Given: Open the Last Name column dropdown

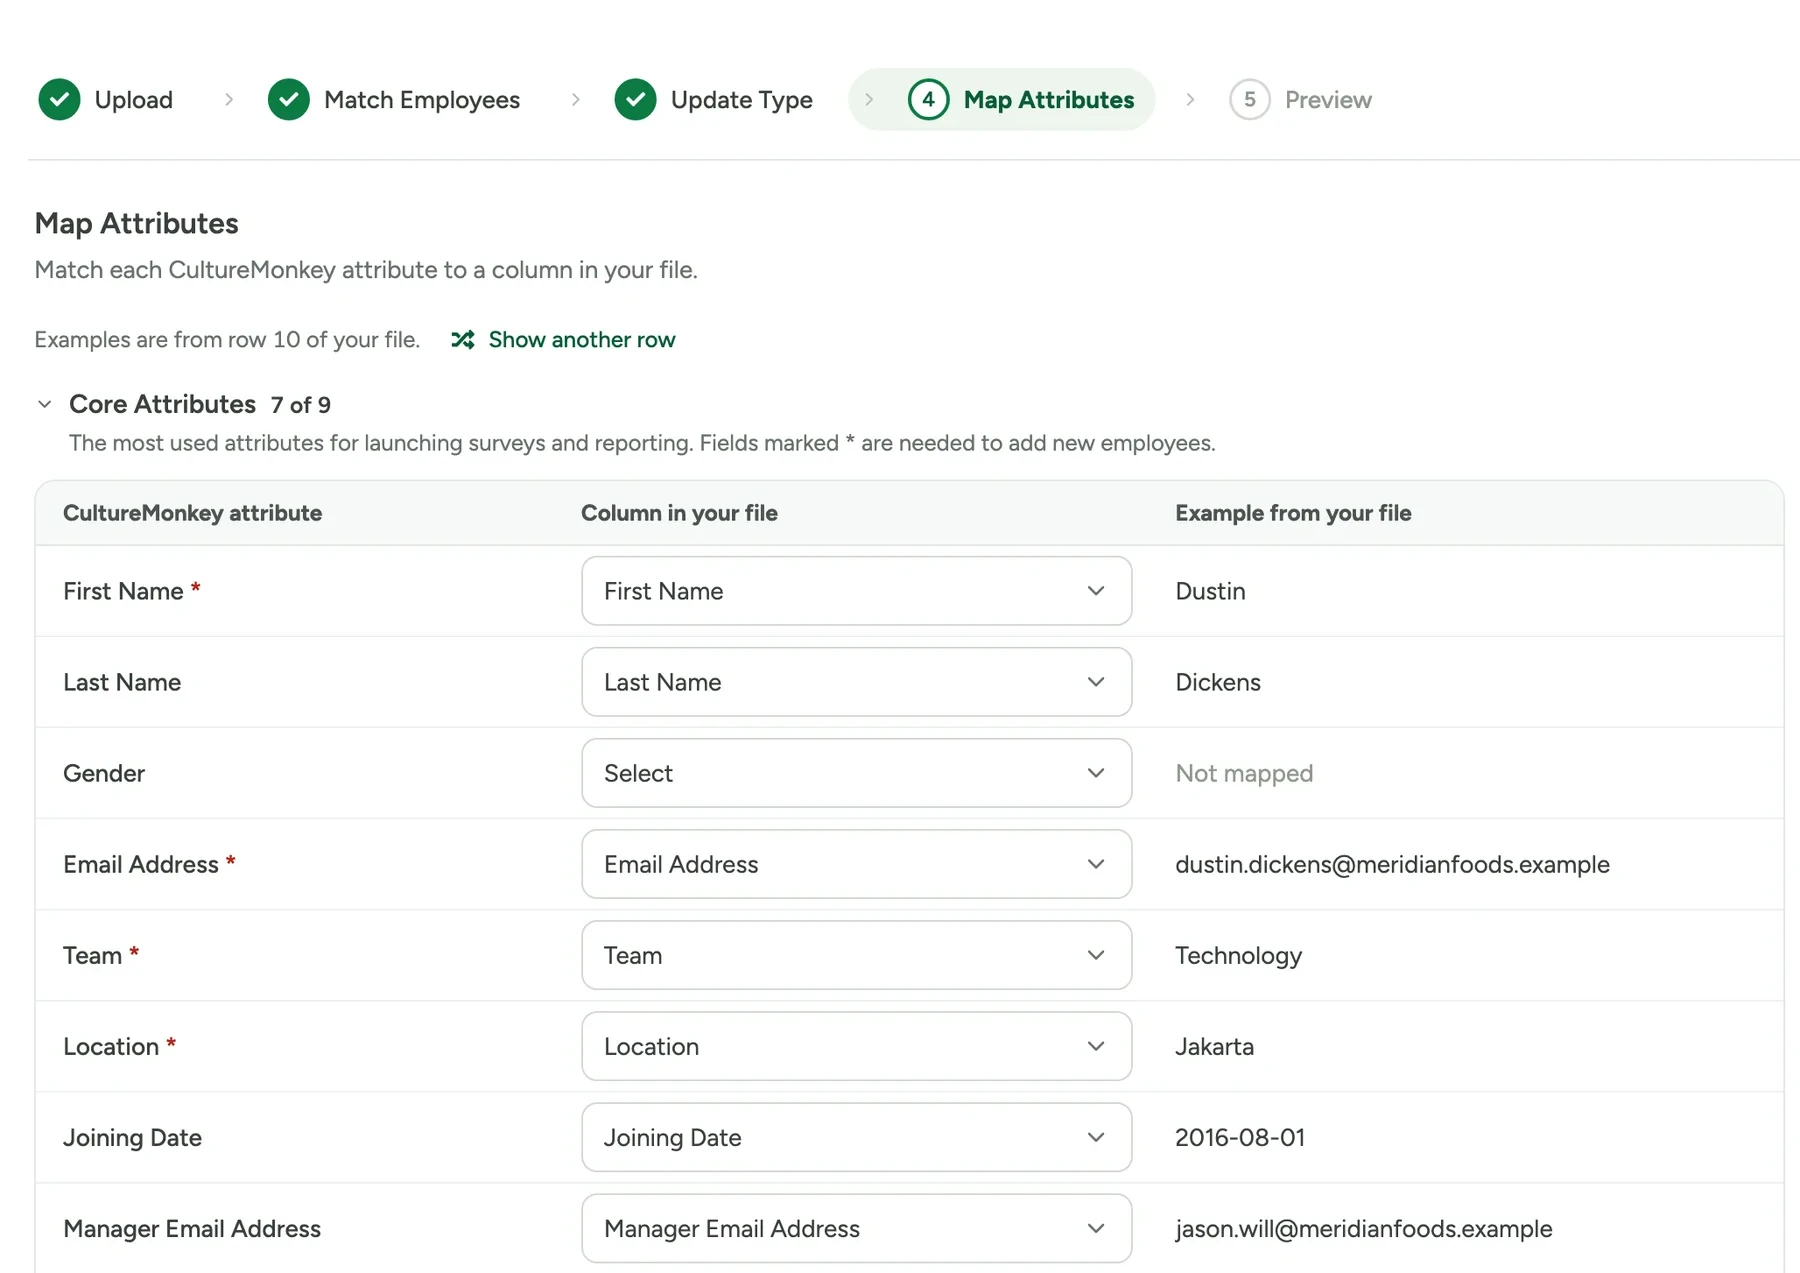Looking at the screenshot, I should tap(857, 682).
